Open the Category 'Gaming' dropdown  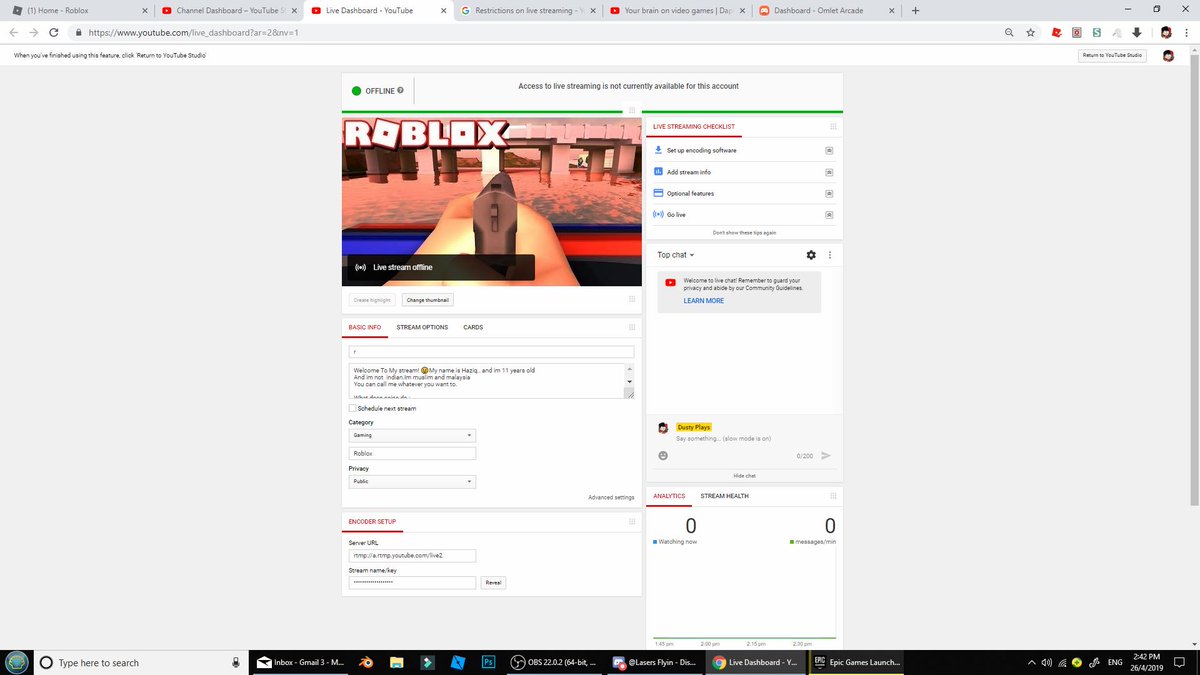[x=412, y=436]
